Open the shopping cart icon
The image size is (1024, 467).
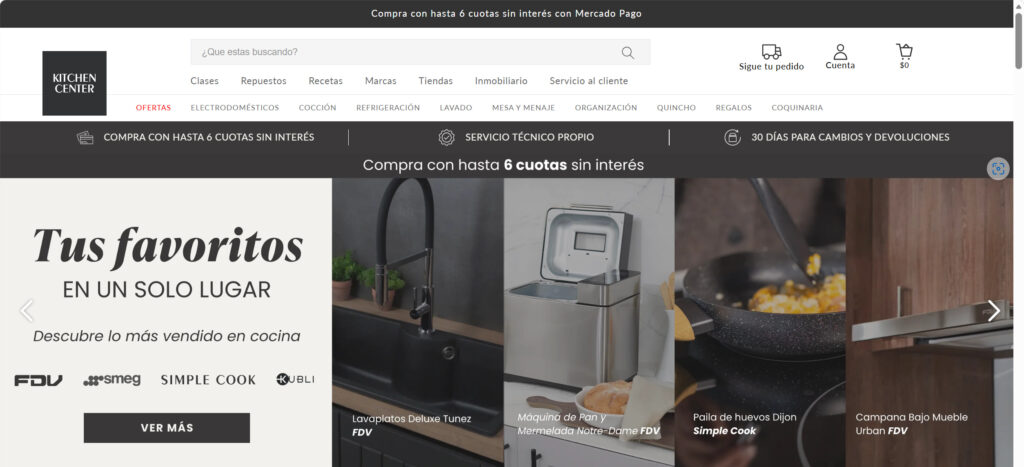[904, 51]
